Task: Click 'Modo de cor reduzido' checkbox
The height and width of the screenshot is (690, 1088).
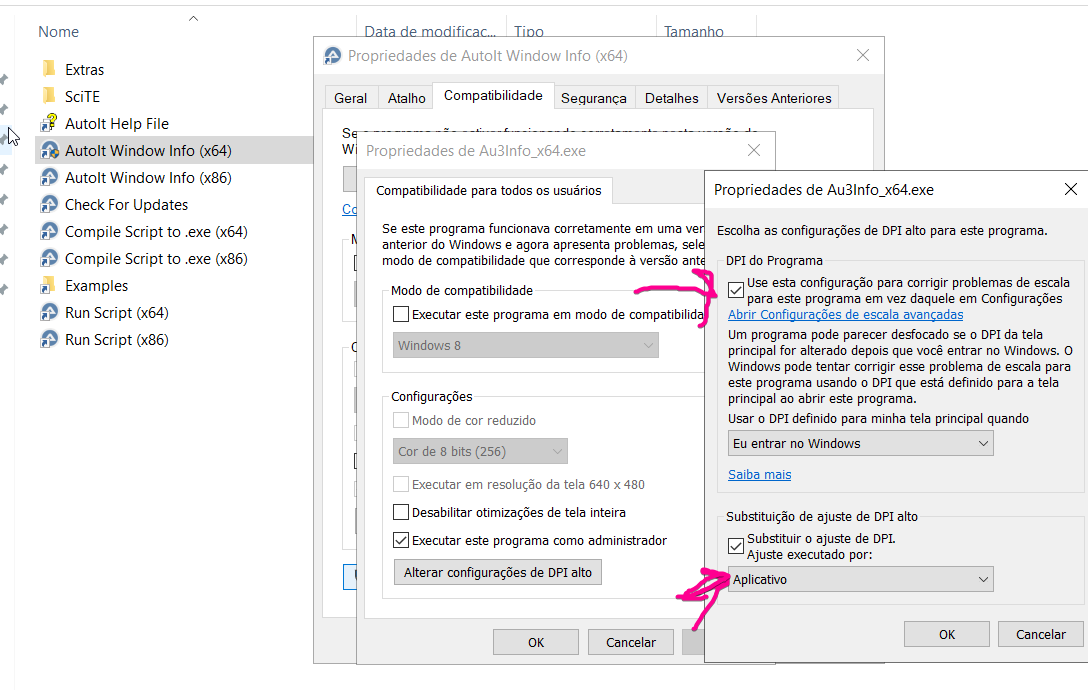Action: click(400, 420)
